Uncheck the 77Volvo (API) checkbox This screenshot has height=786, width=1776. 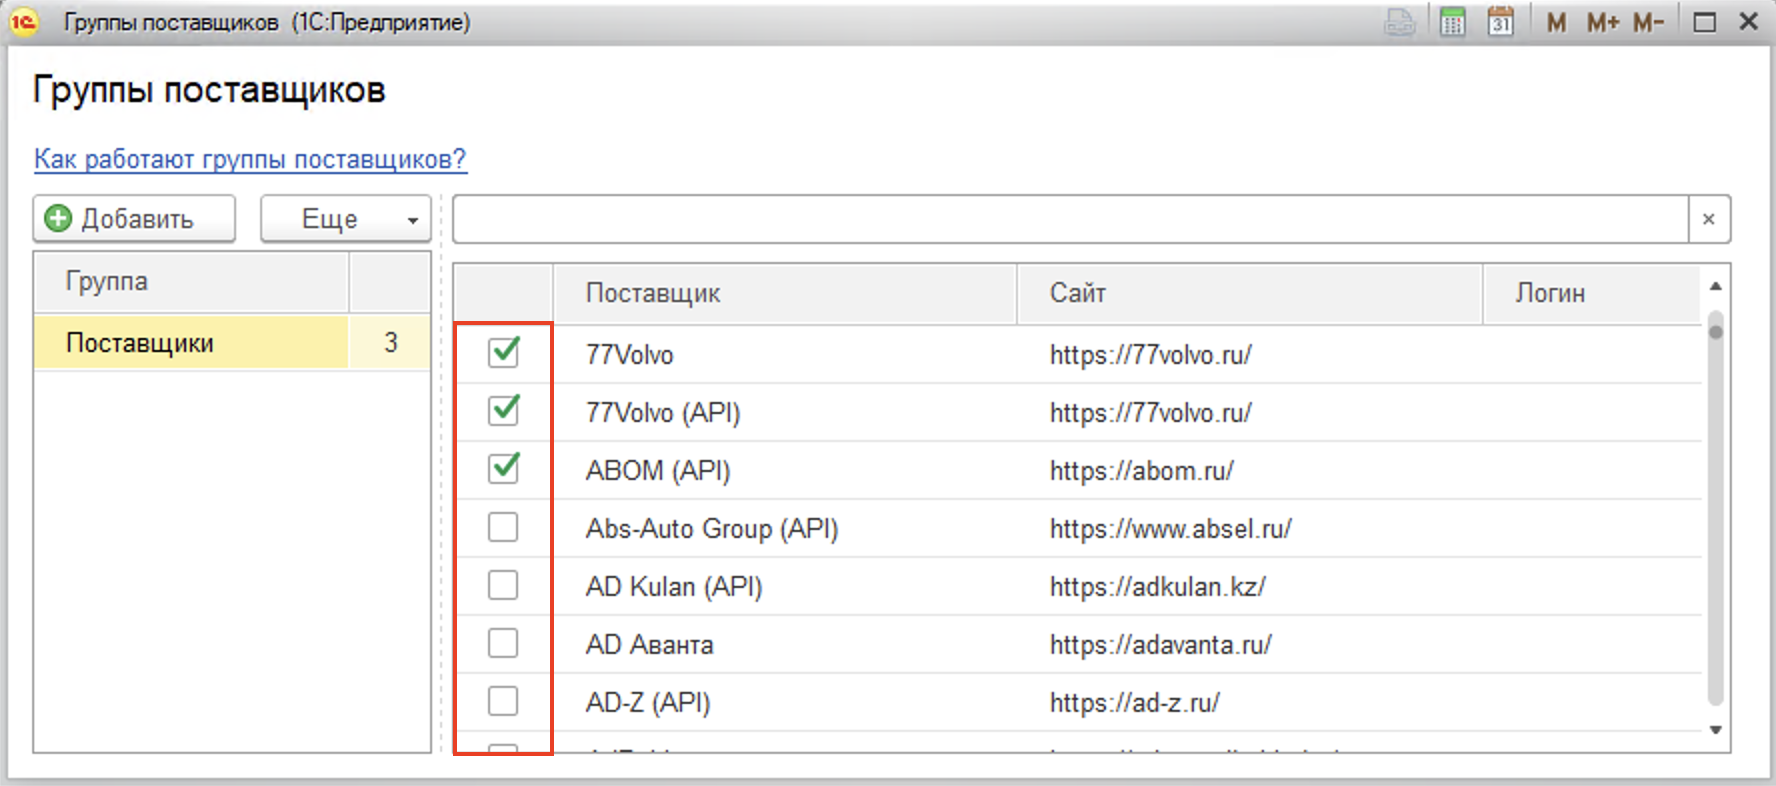[503, 410]
